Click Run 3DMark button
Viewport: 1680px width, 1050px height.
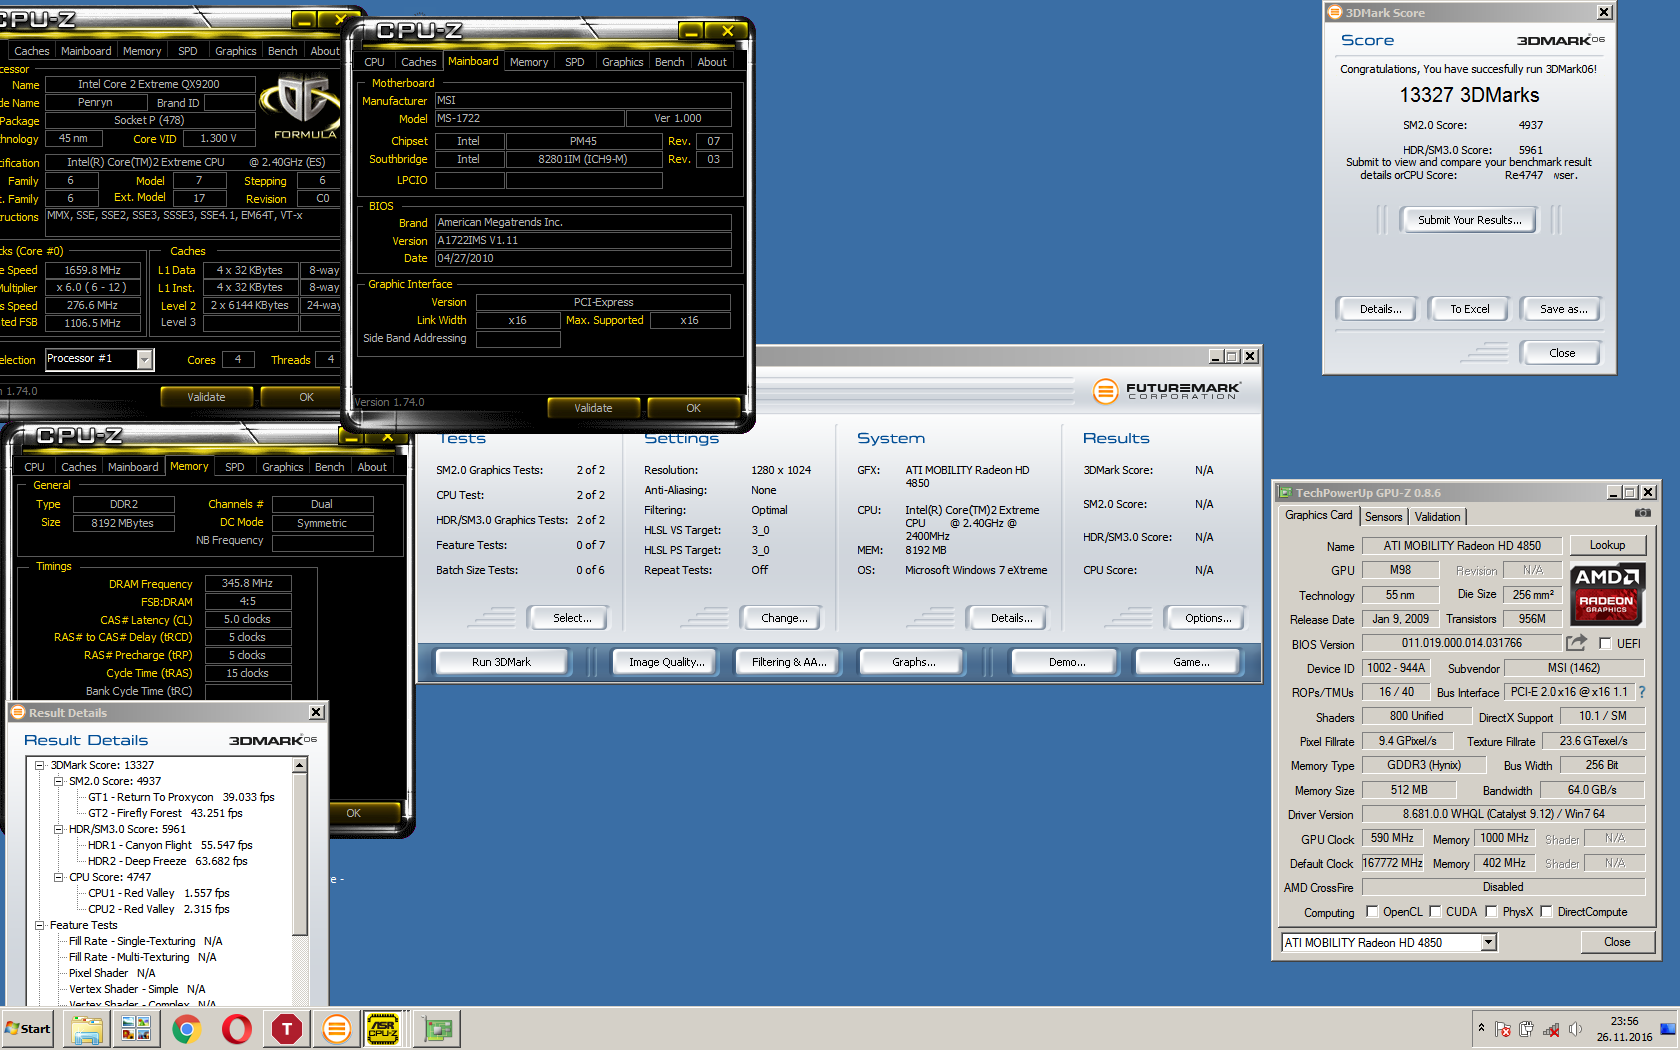[501, 662]
